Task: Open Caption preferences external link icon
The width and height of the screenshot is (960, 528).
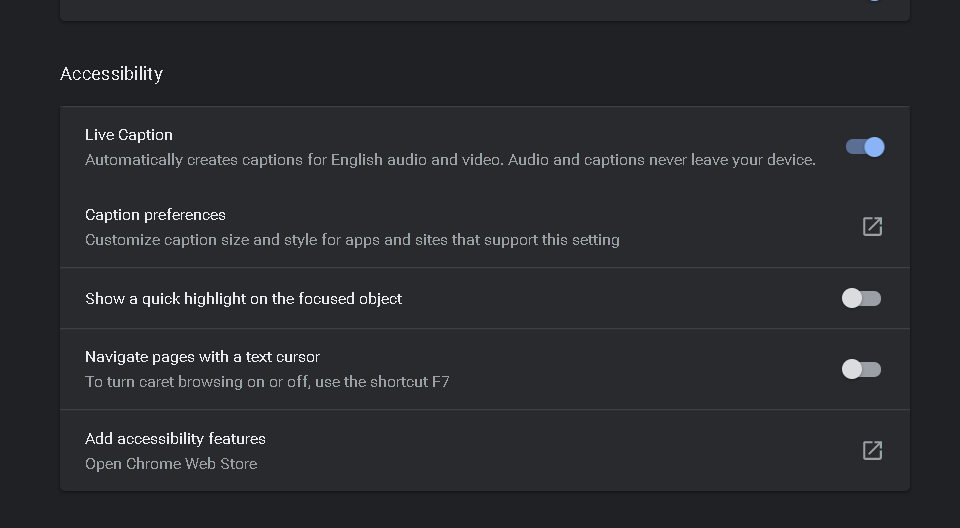Action: 872,227
